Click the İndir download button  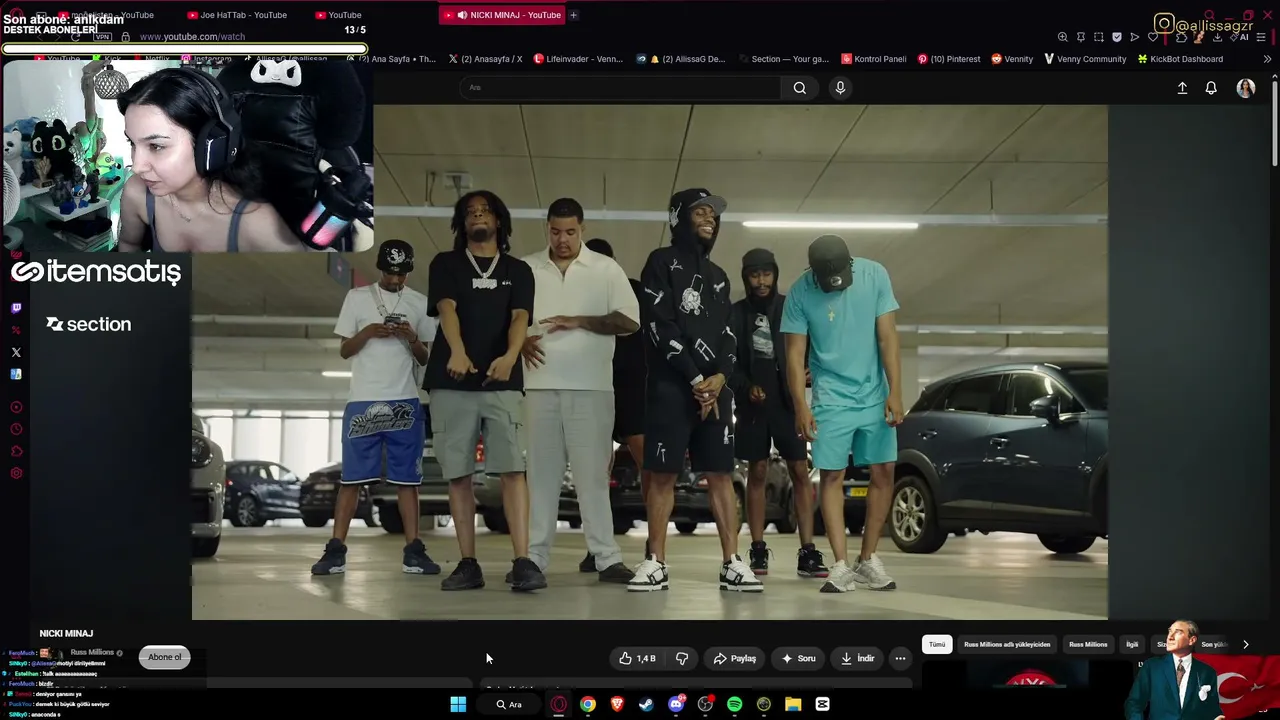[x=858, y=658]
